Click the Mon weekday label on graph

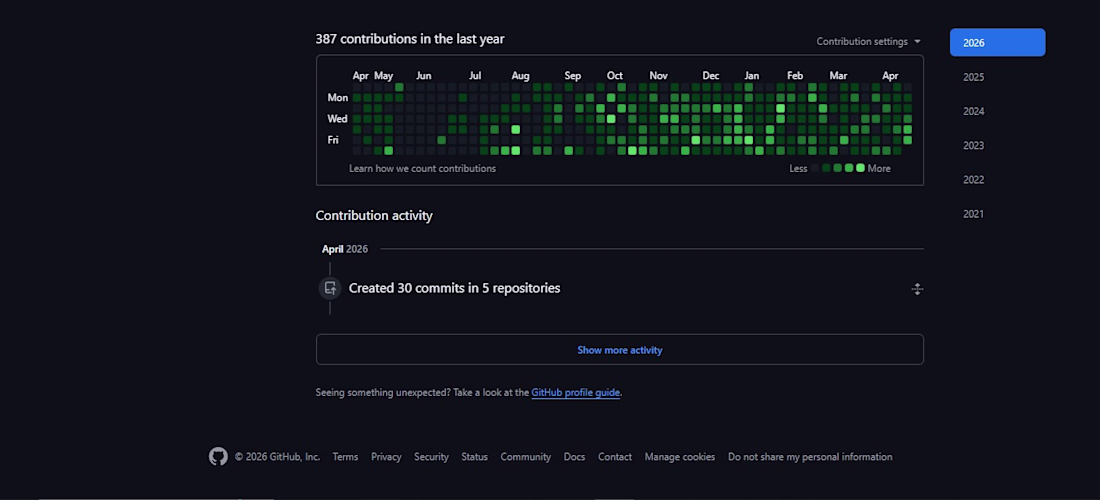[337, 97]
